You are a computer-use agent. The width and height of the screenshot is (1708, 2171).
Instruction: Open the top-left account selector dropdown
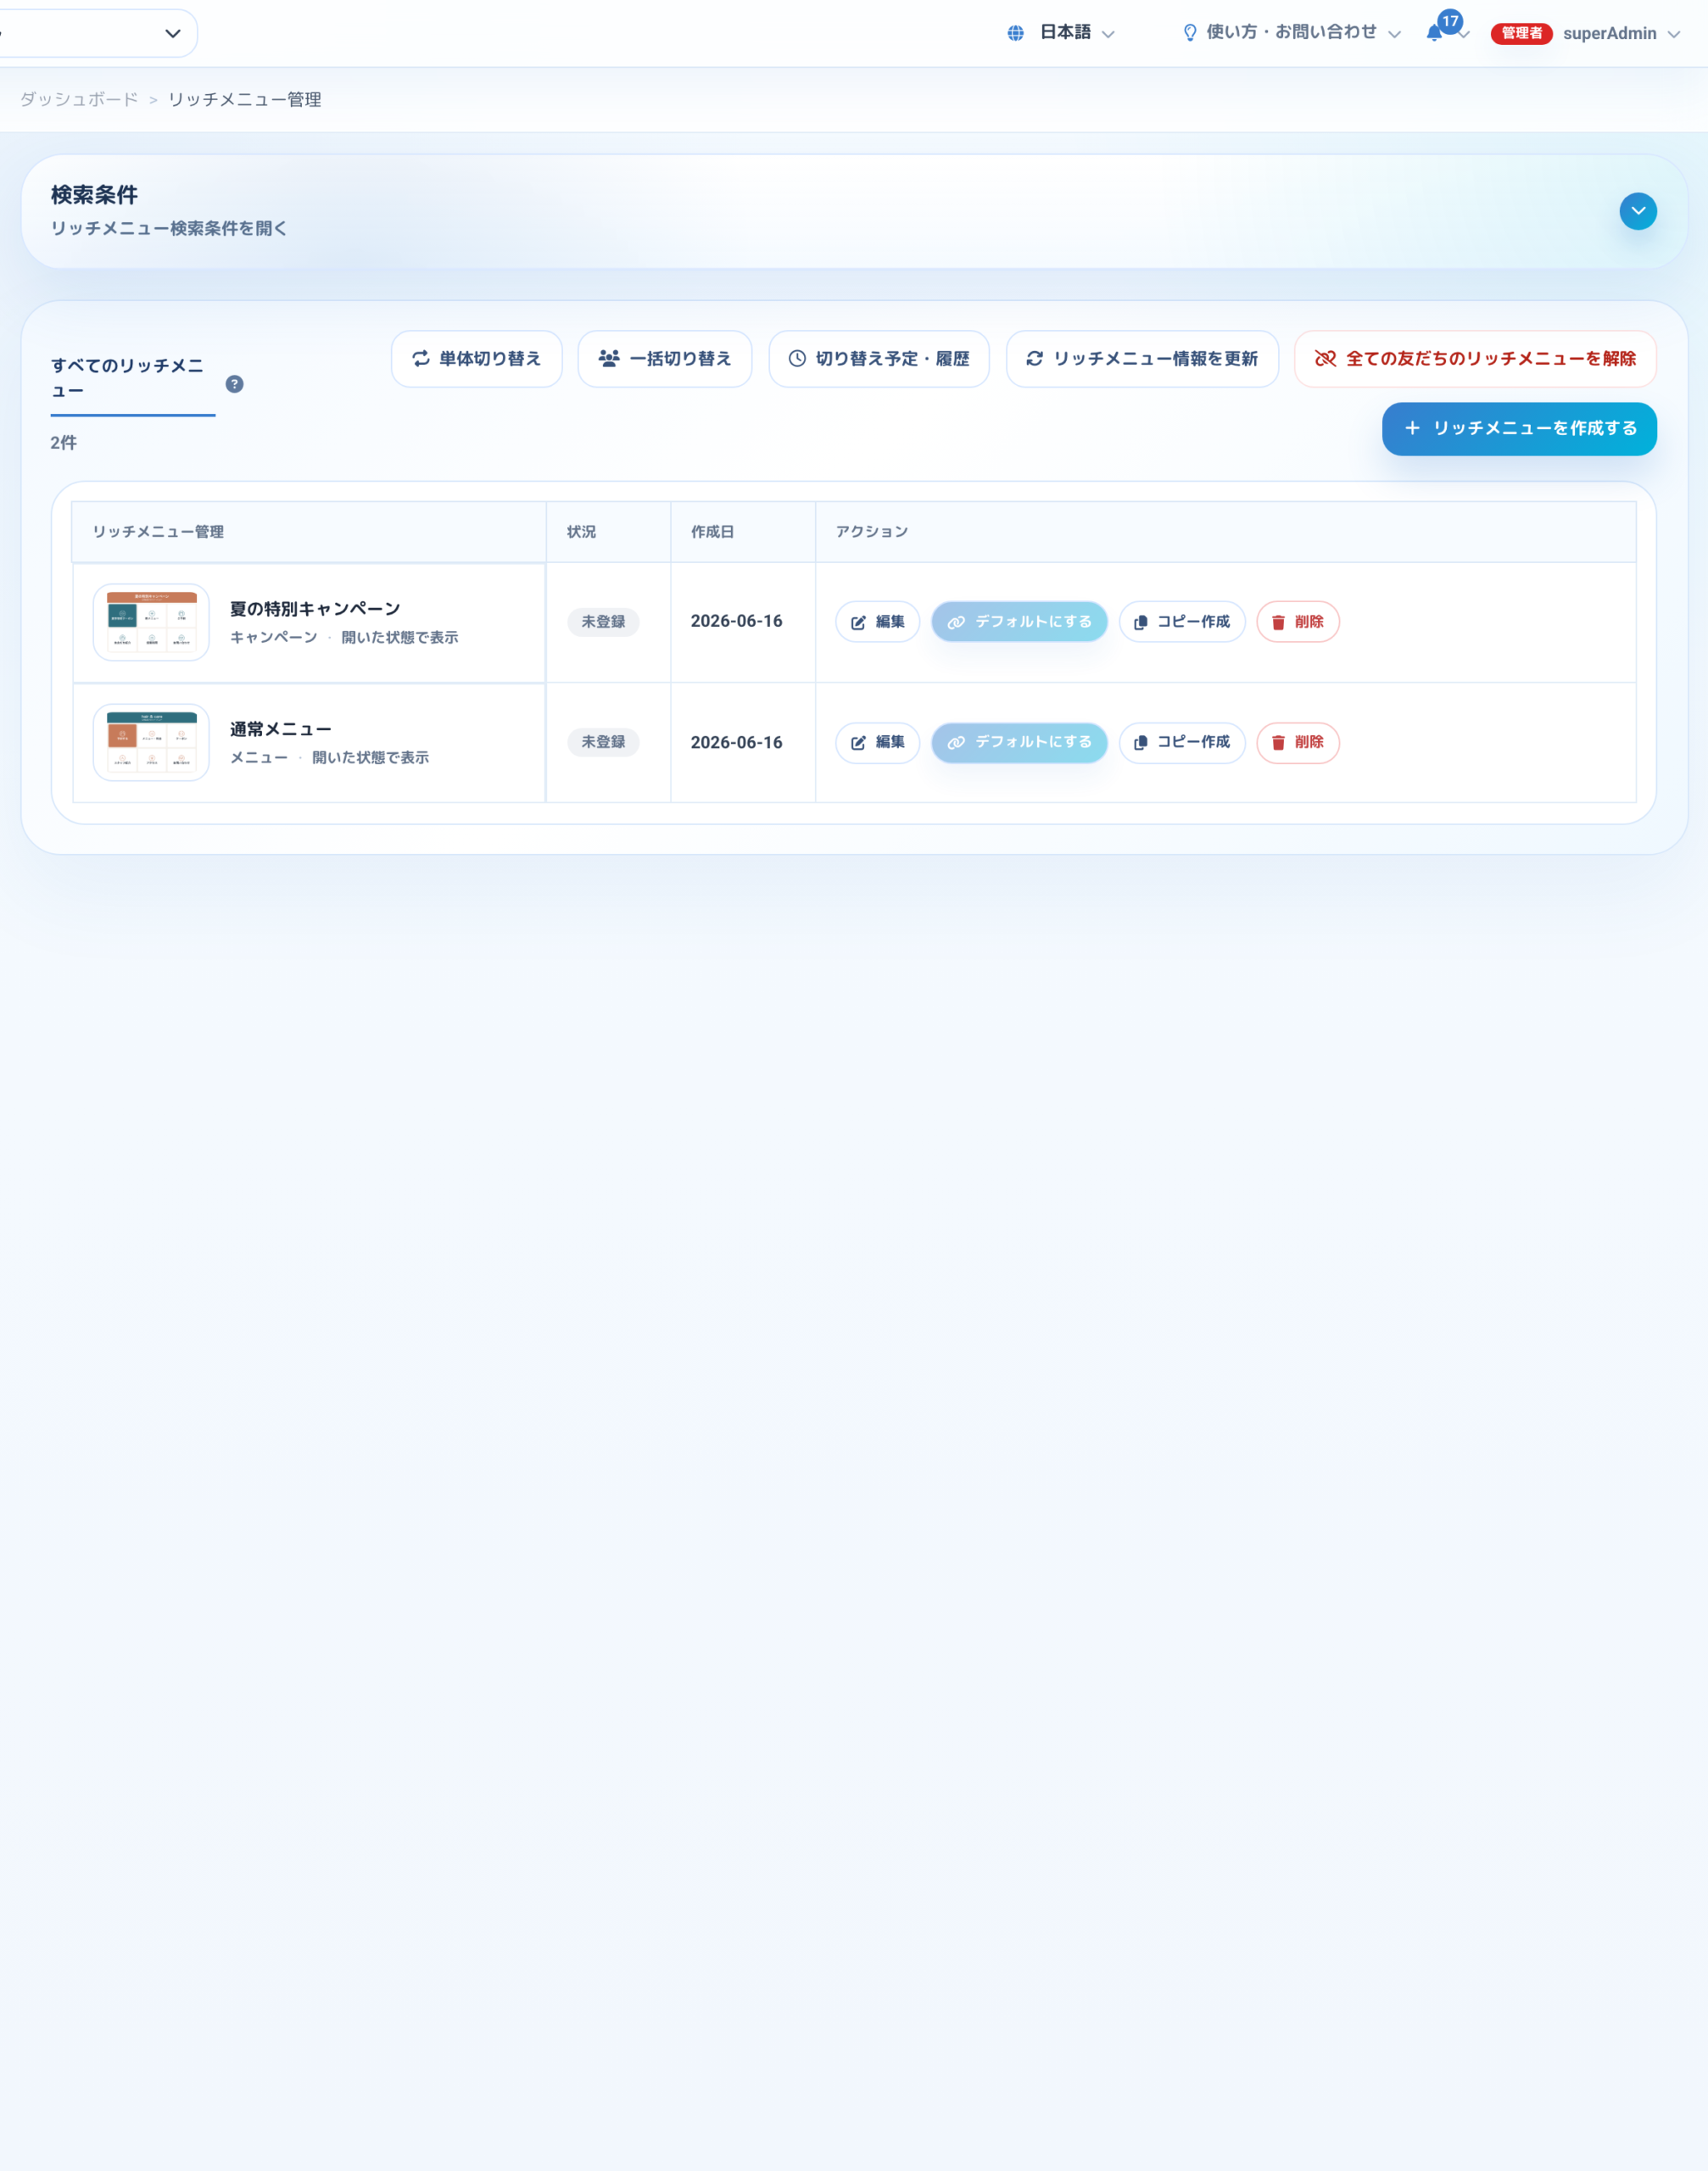97,33
